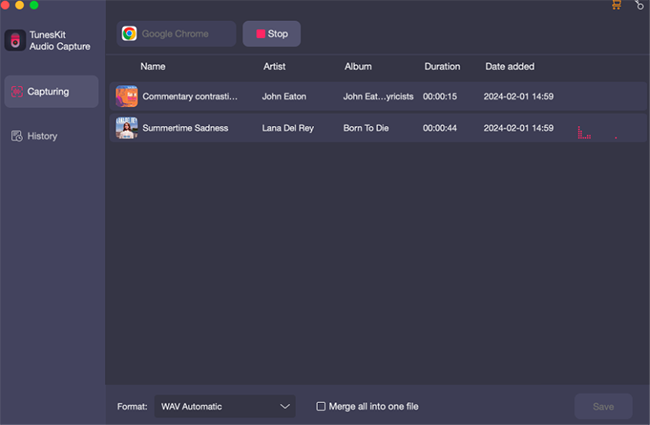Click the History sidebar icon
The height and width of the screenshot is (425, 650).
click(x=17, y=136)
